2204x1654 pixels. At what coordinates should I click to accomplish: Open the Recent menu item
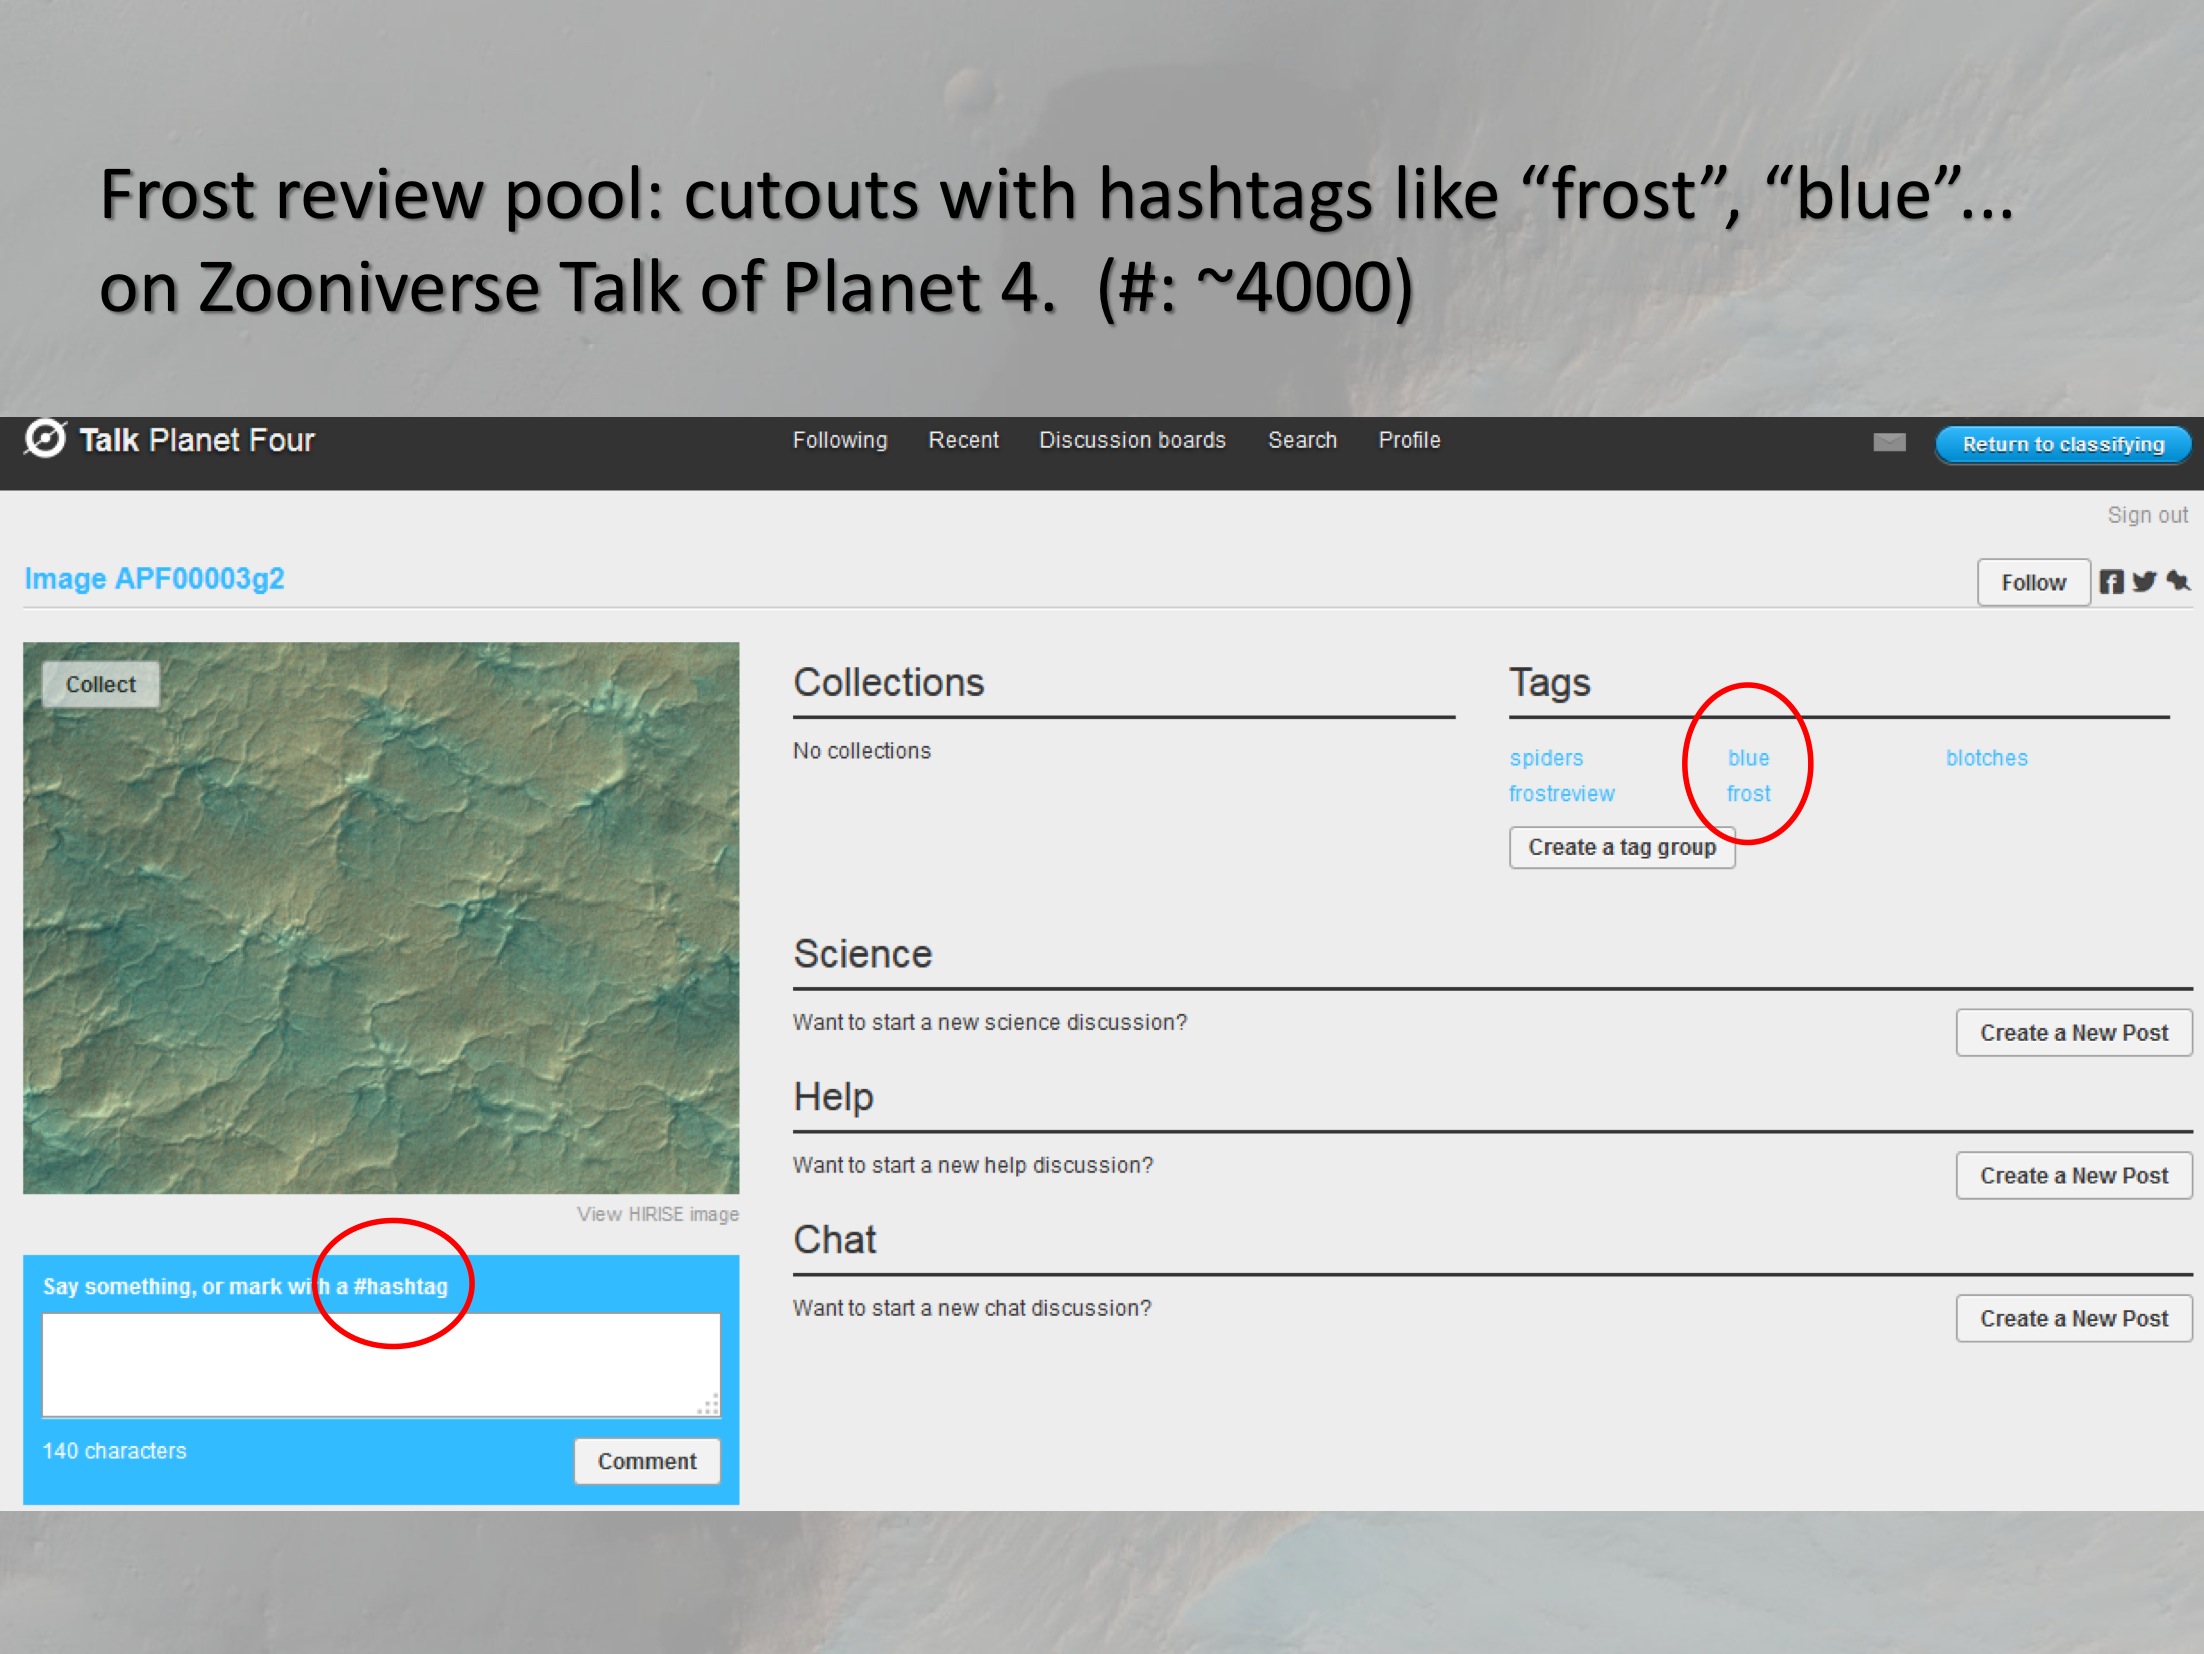point(963,440)
